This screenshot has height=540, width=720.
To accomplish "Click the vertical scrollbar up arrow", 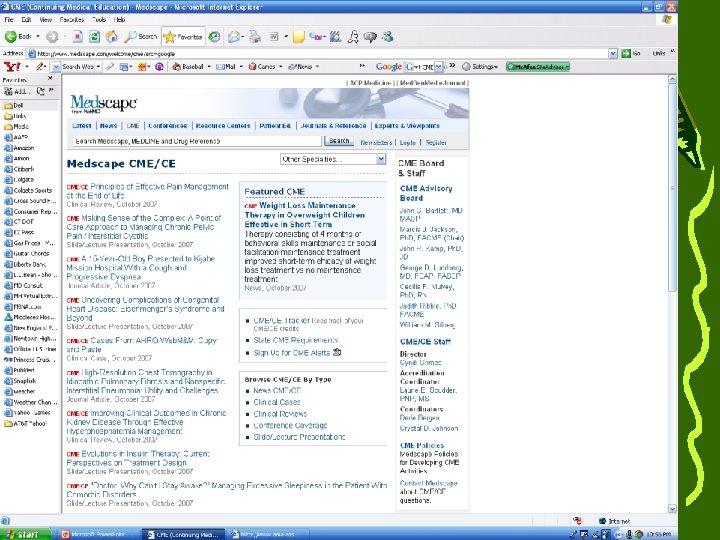I will pyautogui.click(x=672, y=79).
